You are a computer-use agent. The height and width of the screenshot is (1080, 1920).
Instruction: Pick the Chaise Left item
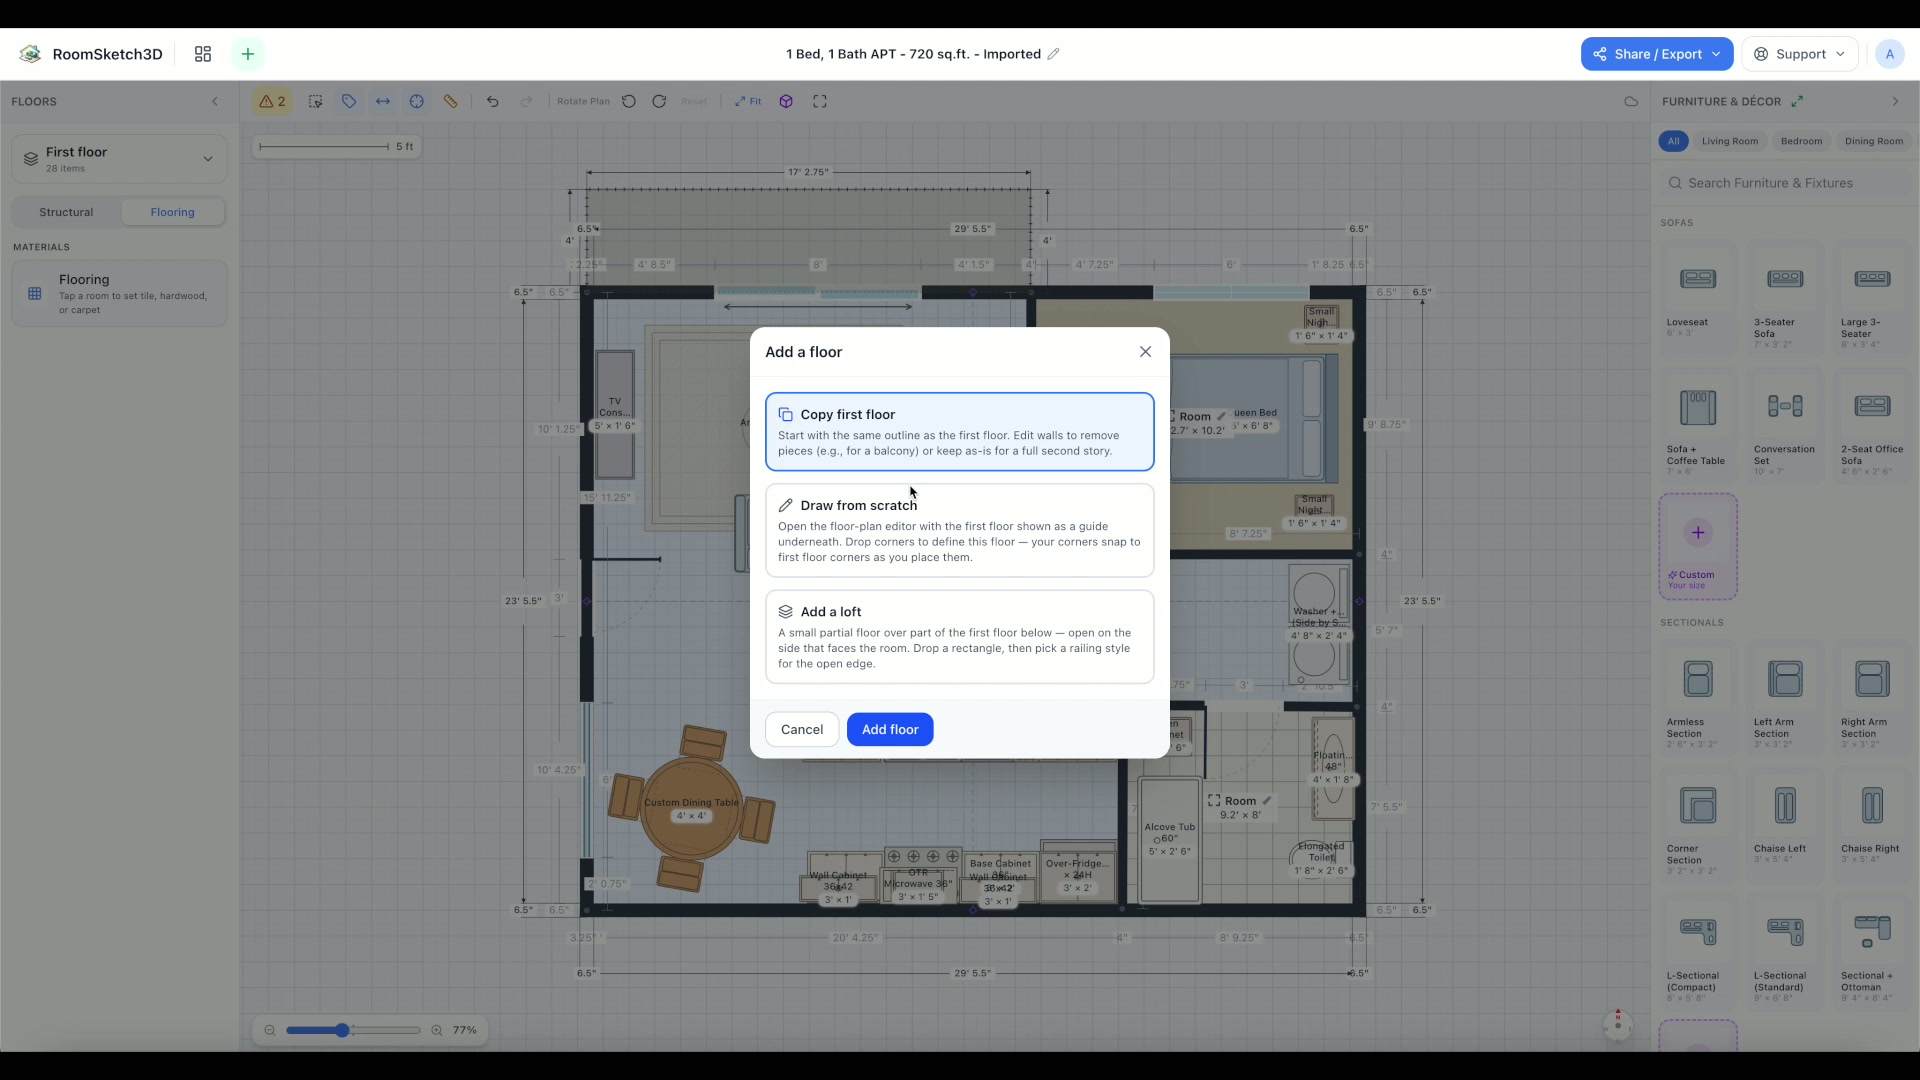coord(1784,825)
